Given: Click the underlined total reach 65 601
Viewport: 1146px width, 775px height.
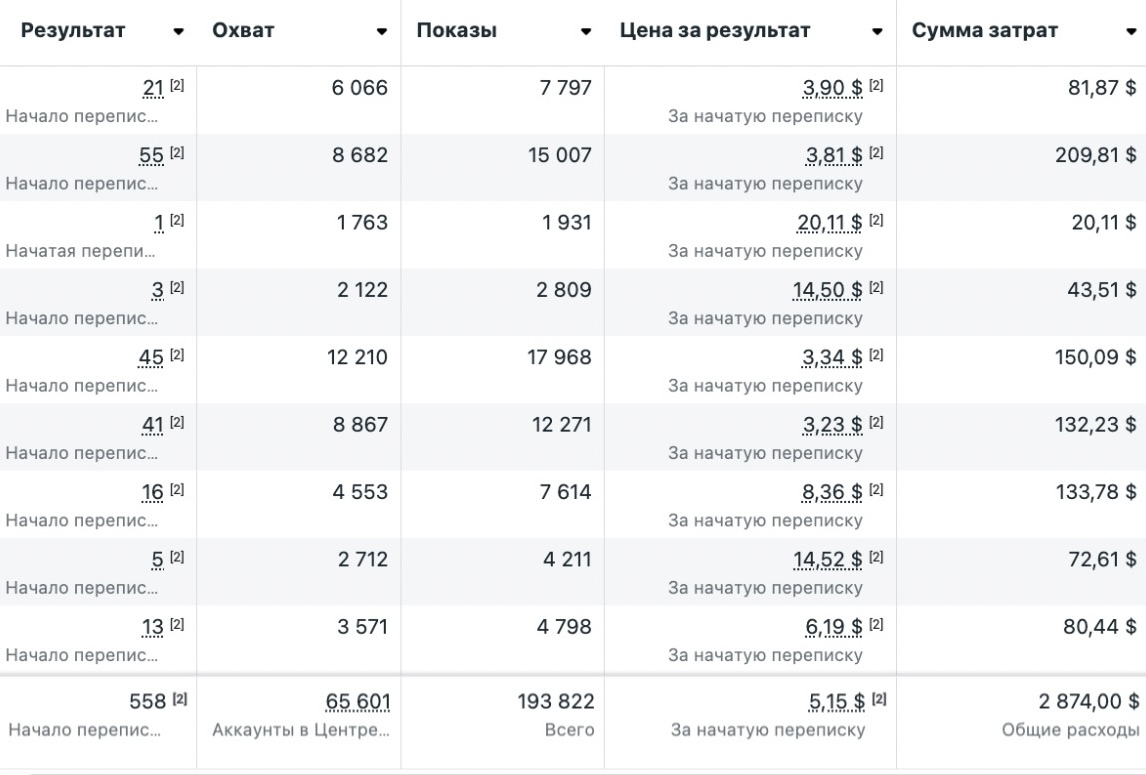Looking at the screenshot, I should (357, 702).
